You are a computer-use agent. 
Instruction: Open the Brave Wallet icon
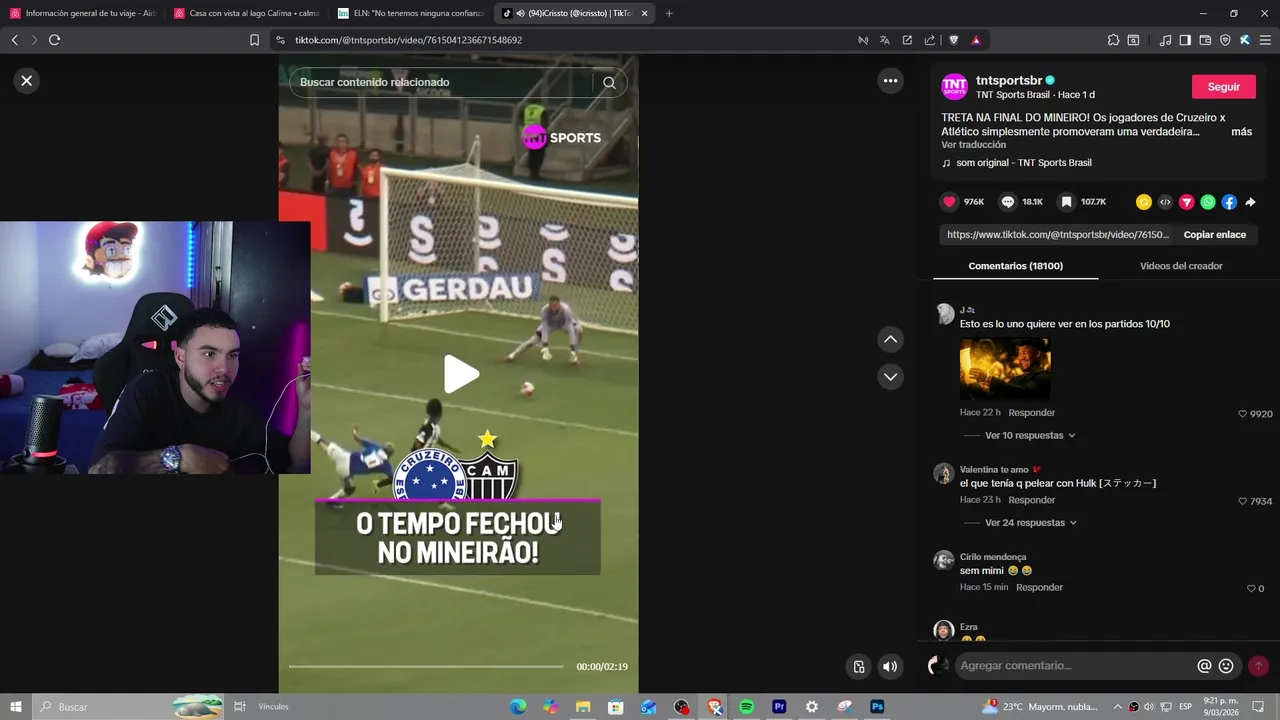pos(1205,40)
